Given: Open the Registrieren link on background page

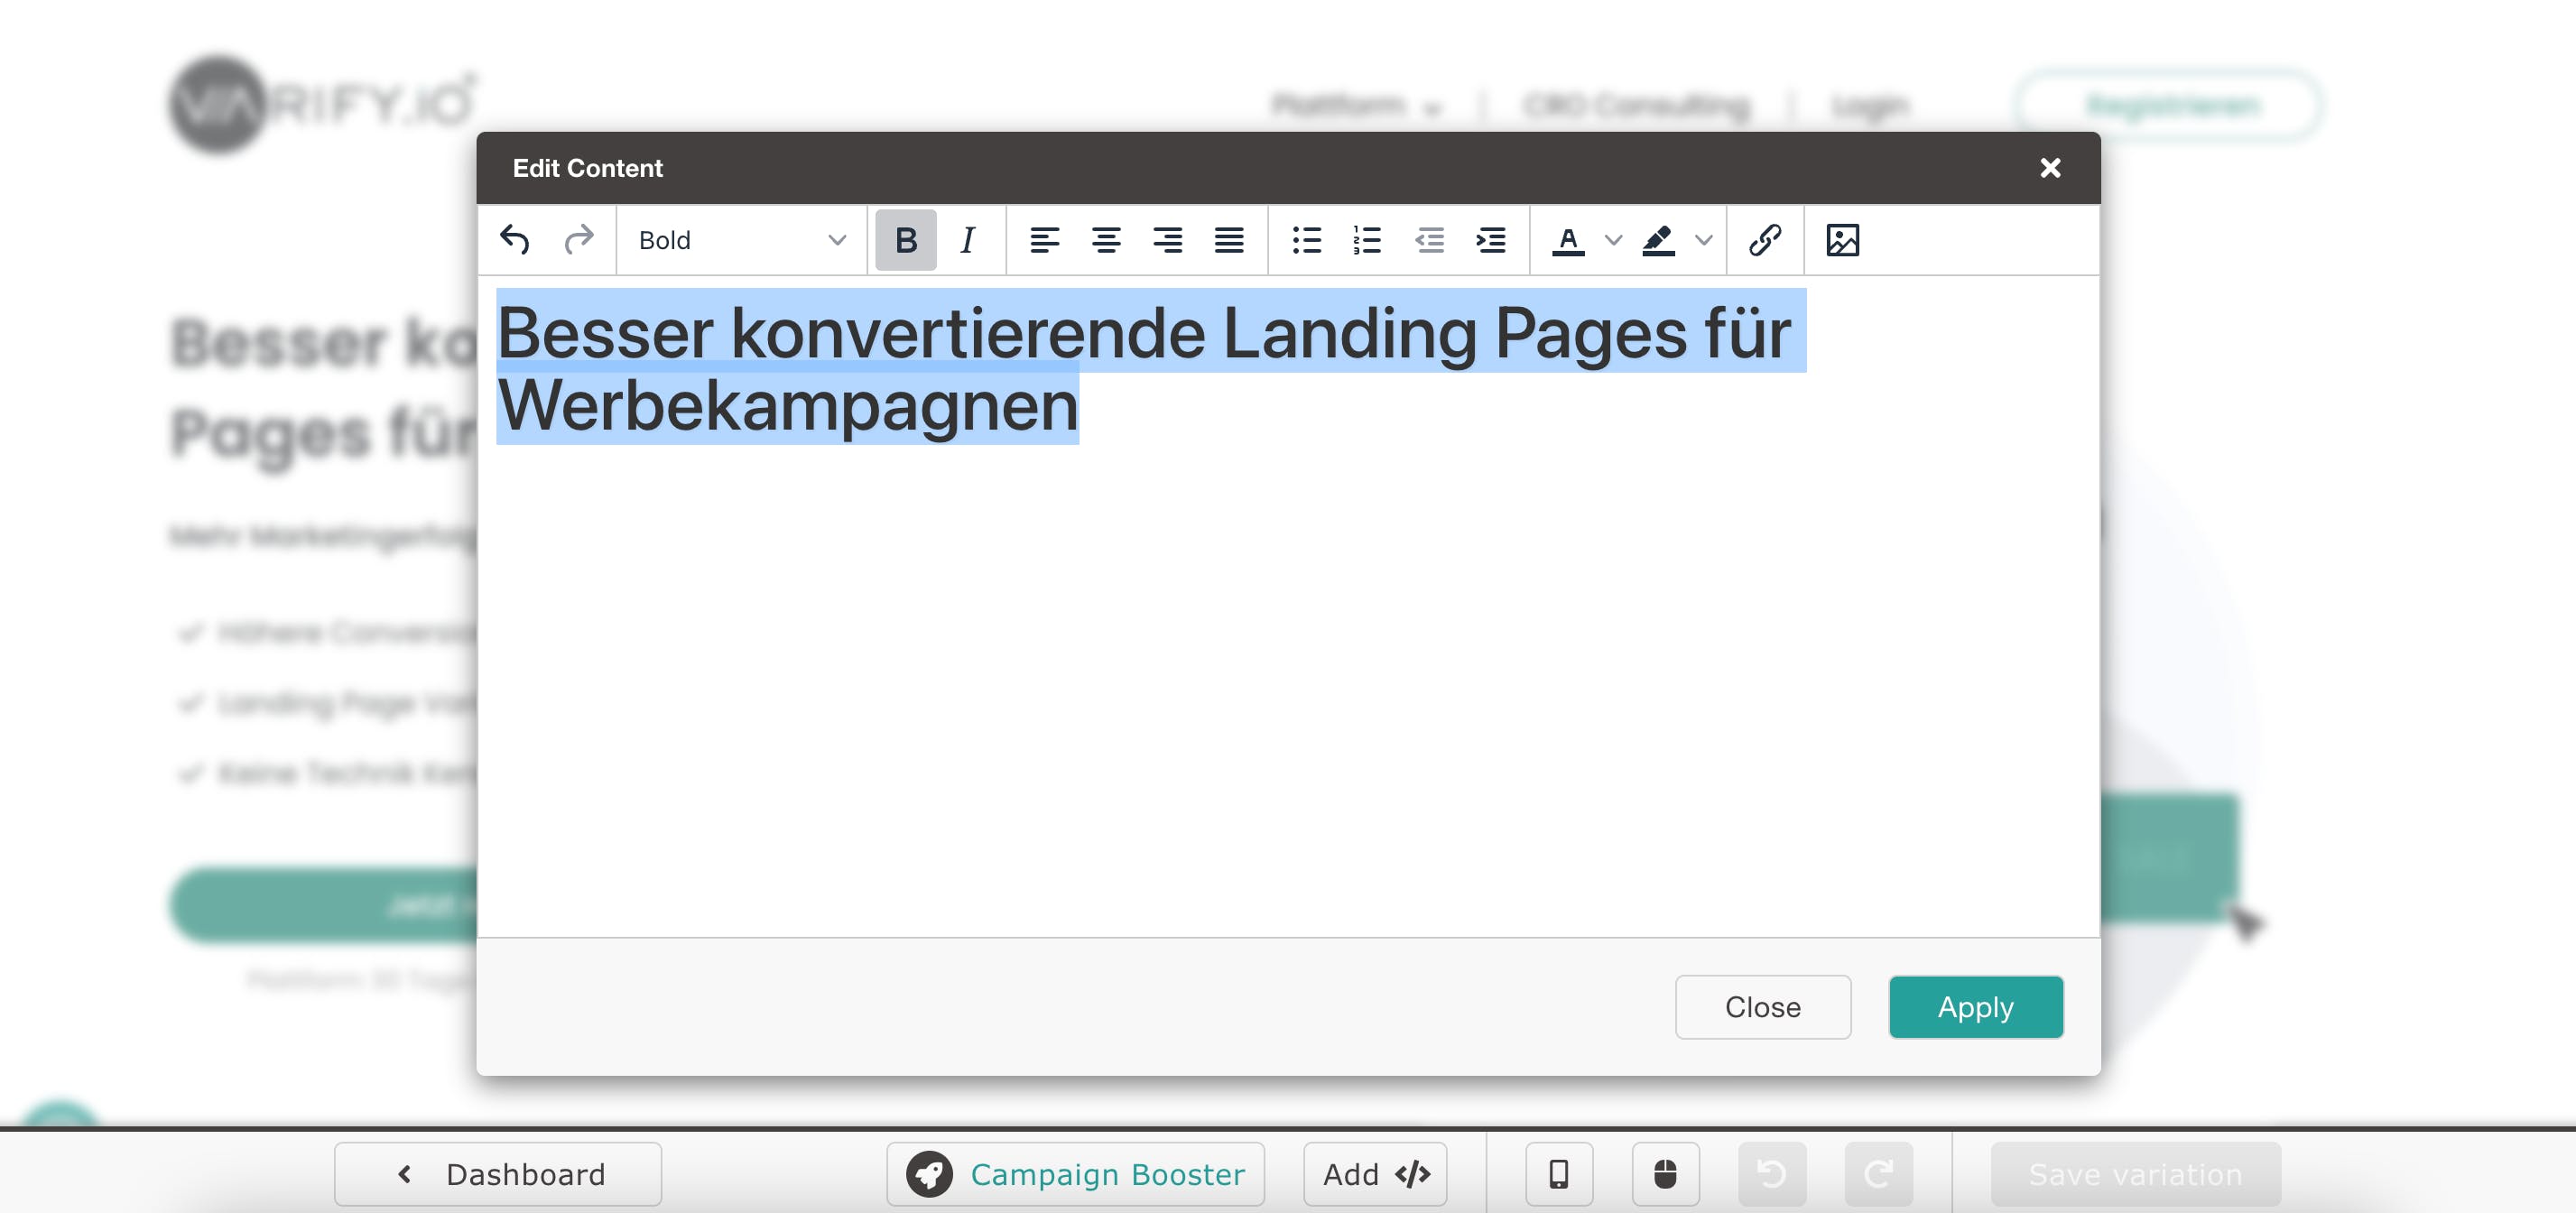Looking at the screenshot, I should click(2168, 105).
